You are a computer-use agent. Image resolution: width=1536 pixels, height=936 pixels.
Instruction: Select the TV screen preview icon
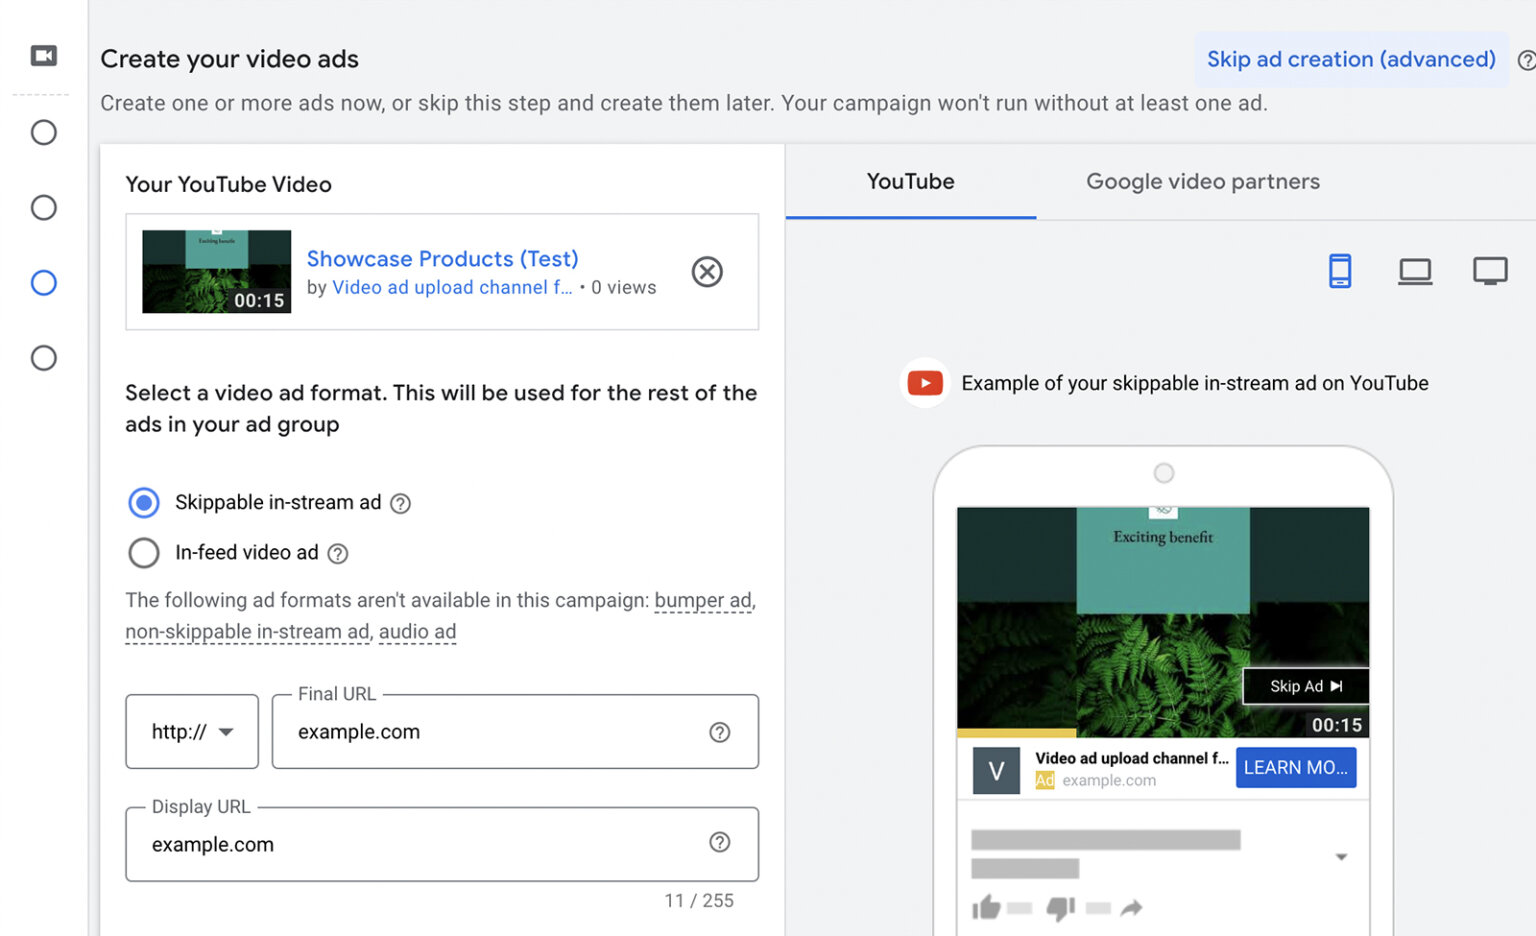pos(1491,270)
